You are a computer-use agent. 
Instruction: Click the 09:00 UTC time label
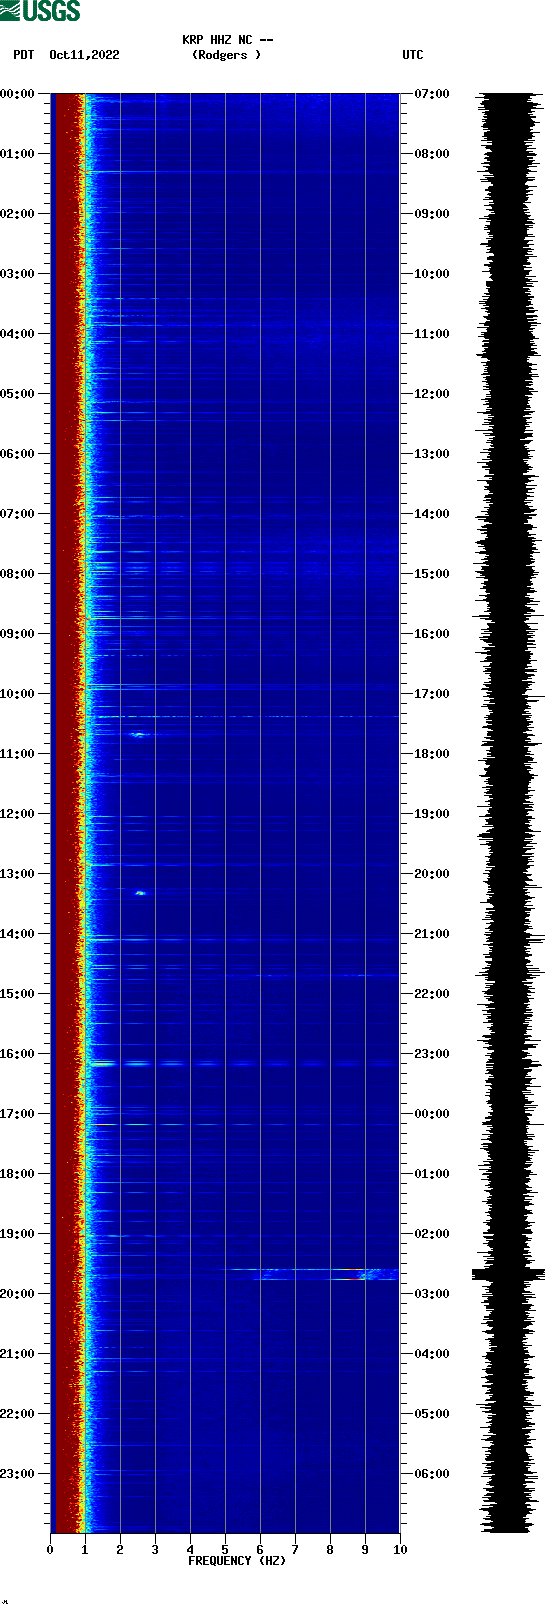point(432,214)
